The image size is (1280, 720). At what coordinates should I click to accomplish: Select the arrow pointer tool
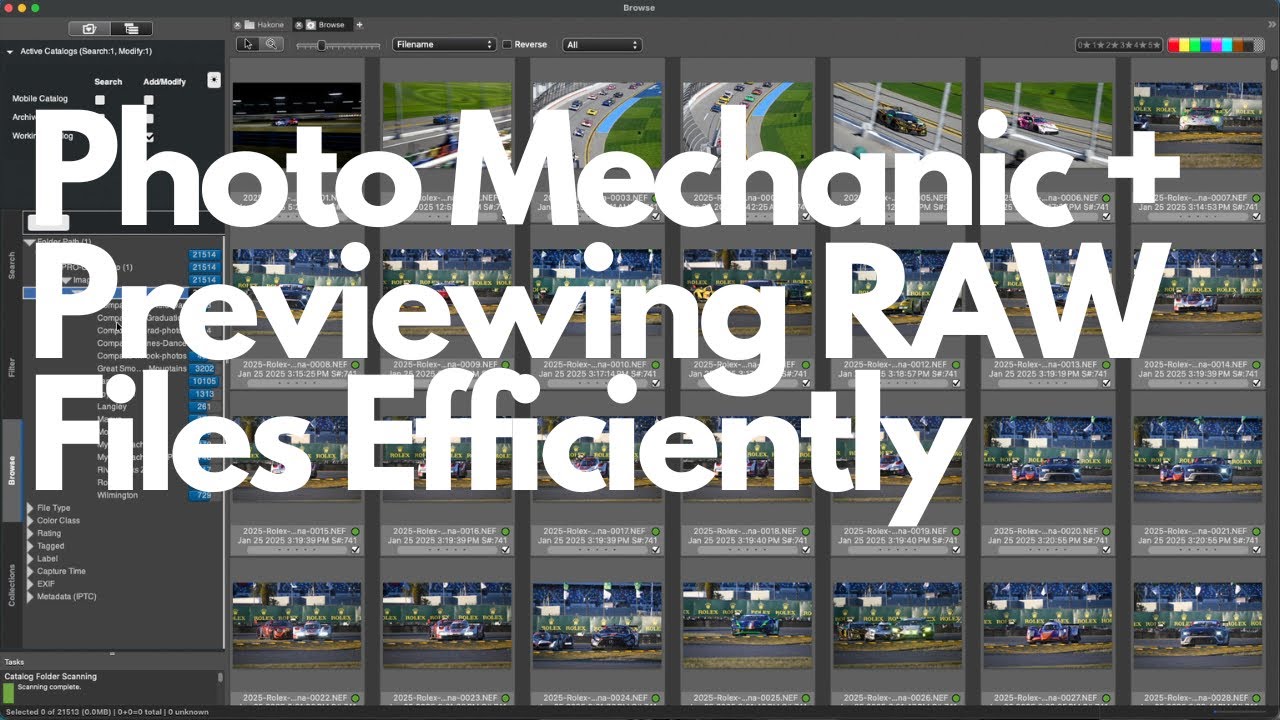(x=248, y=44)
